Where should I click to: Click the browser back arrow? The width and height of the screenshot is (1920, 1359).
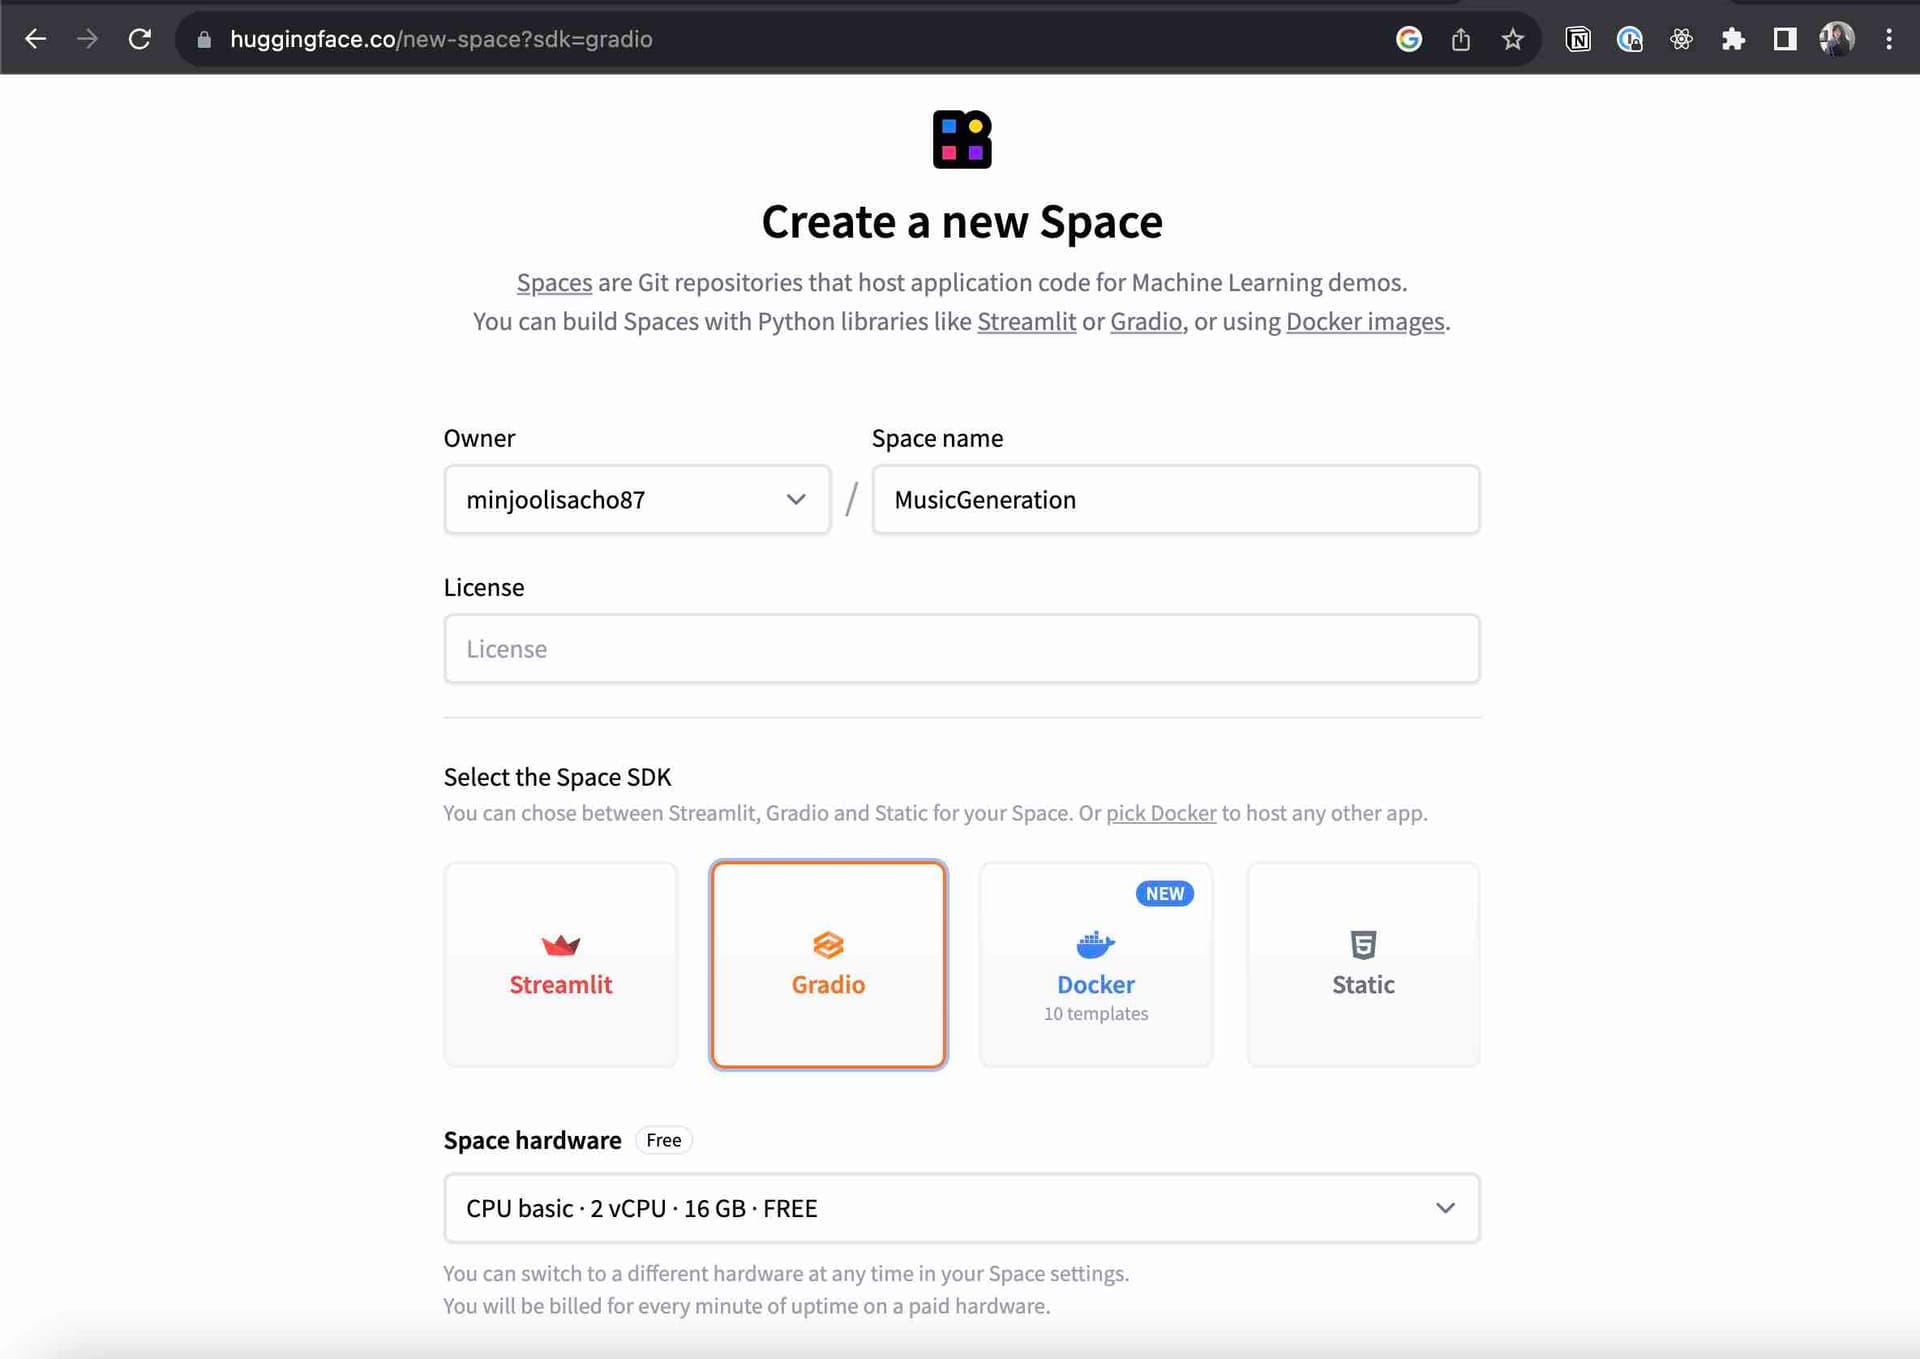pos(36,39)
